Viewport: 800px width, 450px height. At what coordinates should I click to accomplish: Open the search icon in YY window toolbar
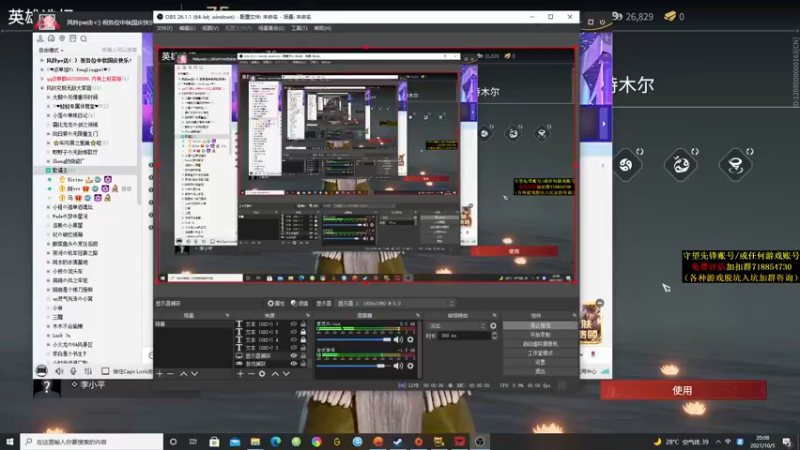(x=84, y=38)
